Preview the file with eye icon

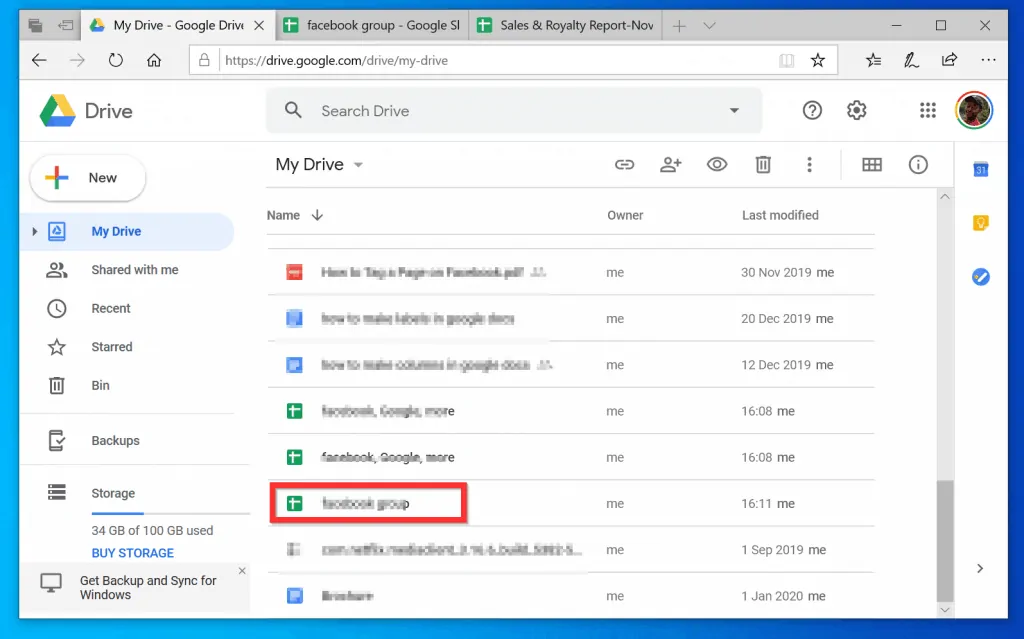[x=717, y=165]
